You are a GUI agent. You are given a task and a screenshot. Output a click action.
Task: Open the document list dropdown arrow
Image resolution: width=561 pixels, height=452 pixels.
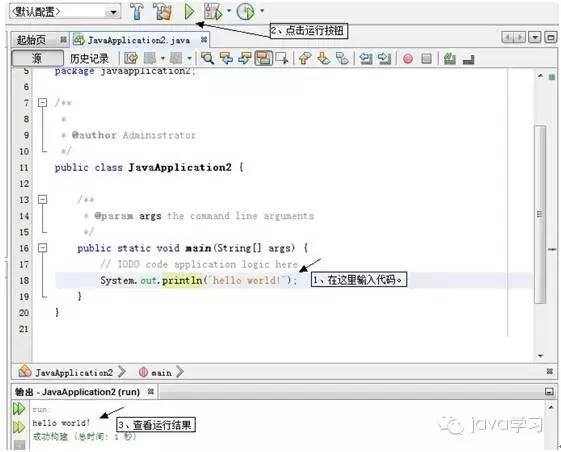click(x=535, y=37)
